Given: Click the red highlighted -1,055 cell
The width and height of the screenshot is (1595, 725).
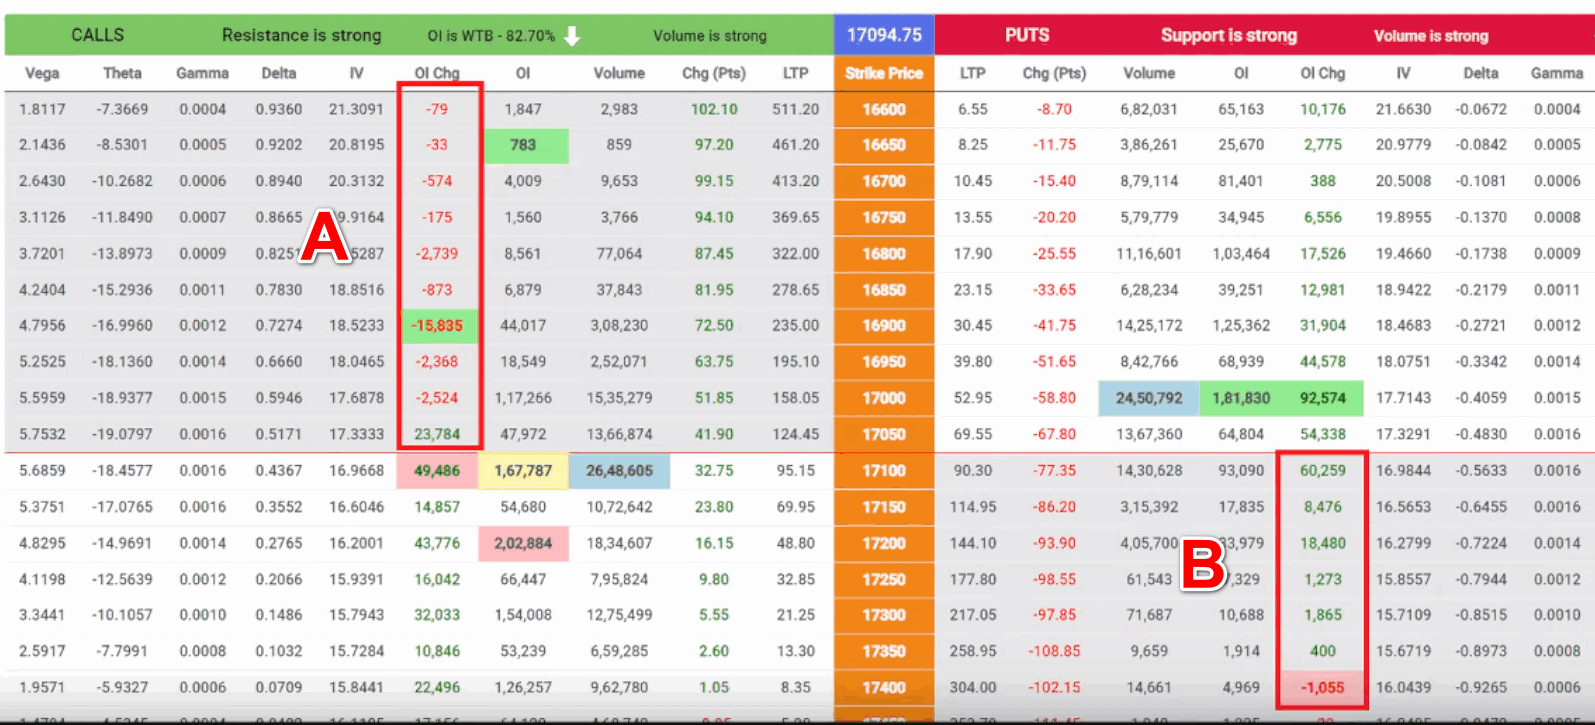Looking at the screenshot, I should coord(1322,687).
